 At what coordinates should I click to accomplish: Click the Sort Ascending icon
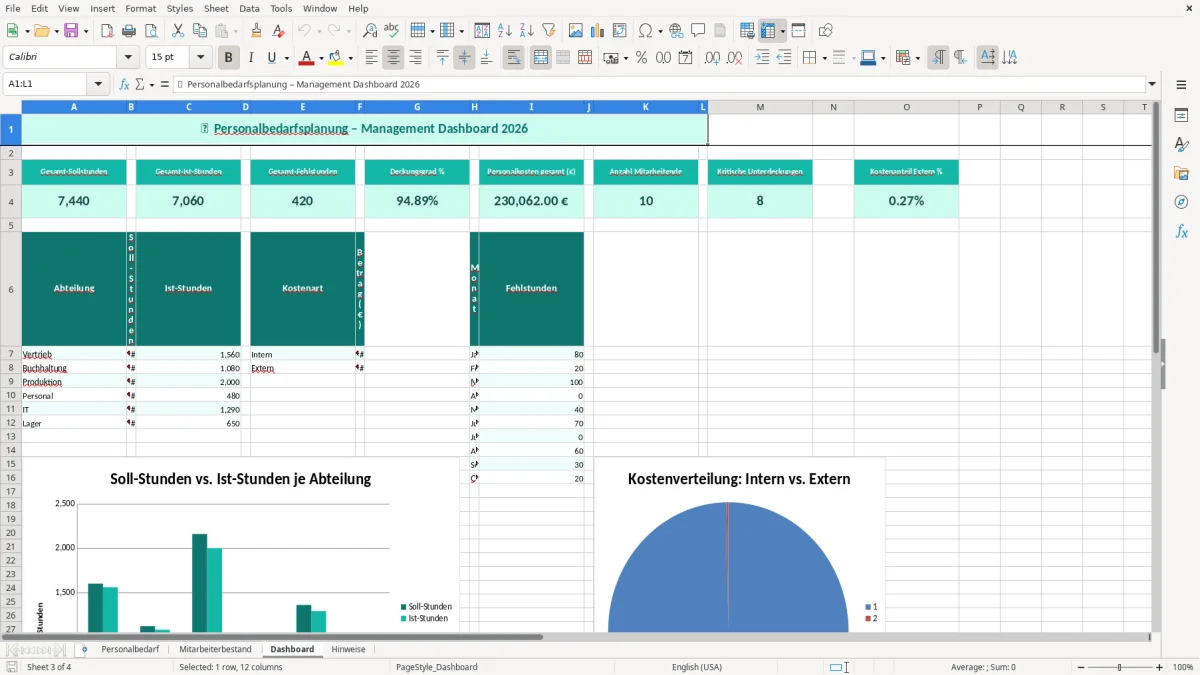tap(505, 31)
